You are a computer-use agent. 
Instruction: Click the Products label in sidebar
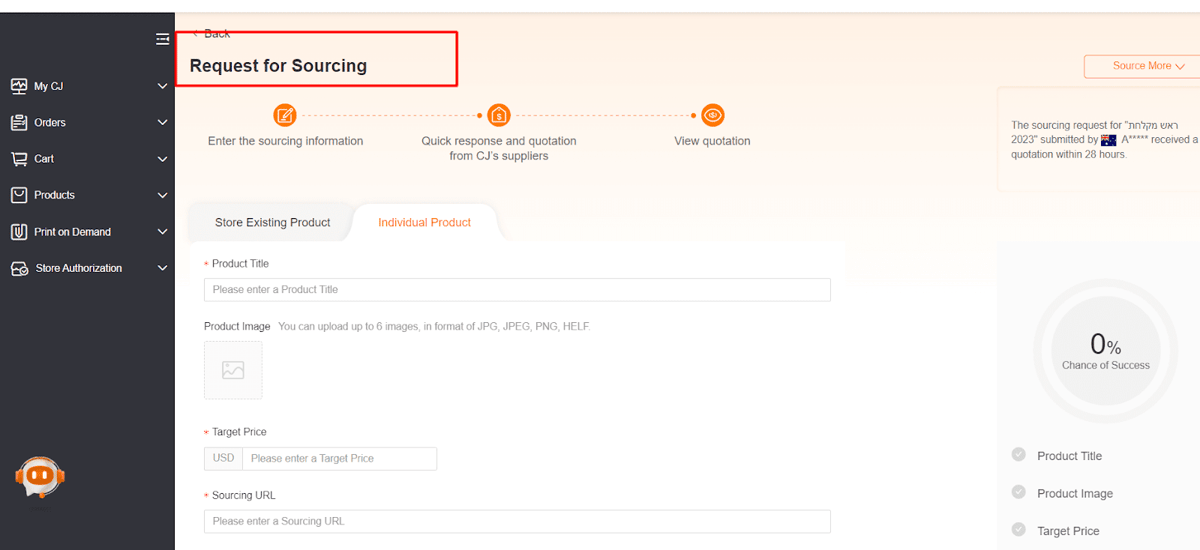(x=54, y=195)
